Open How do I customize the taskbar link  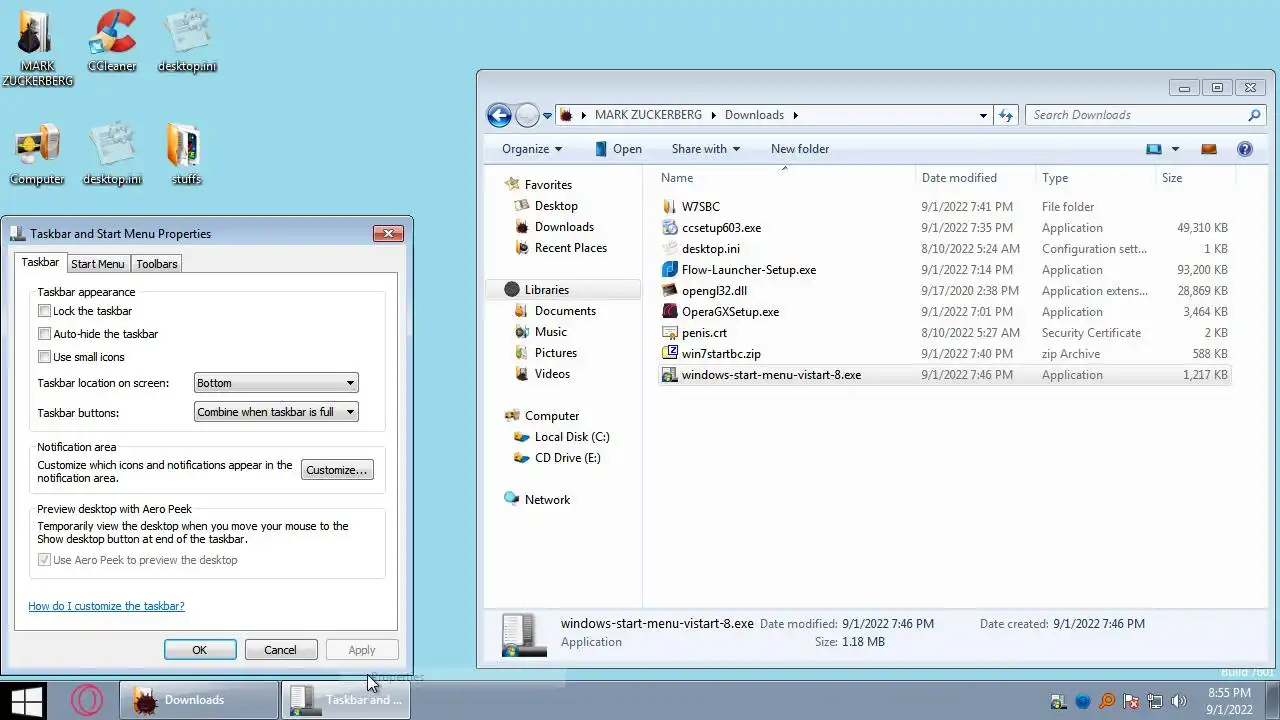107,606
